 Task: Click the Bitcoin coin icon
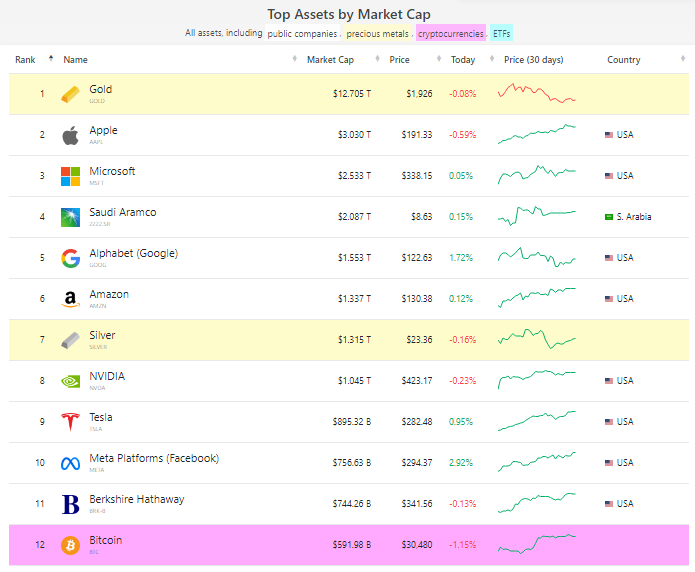tap(70, 545)
